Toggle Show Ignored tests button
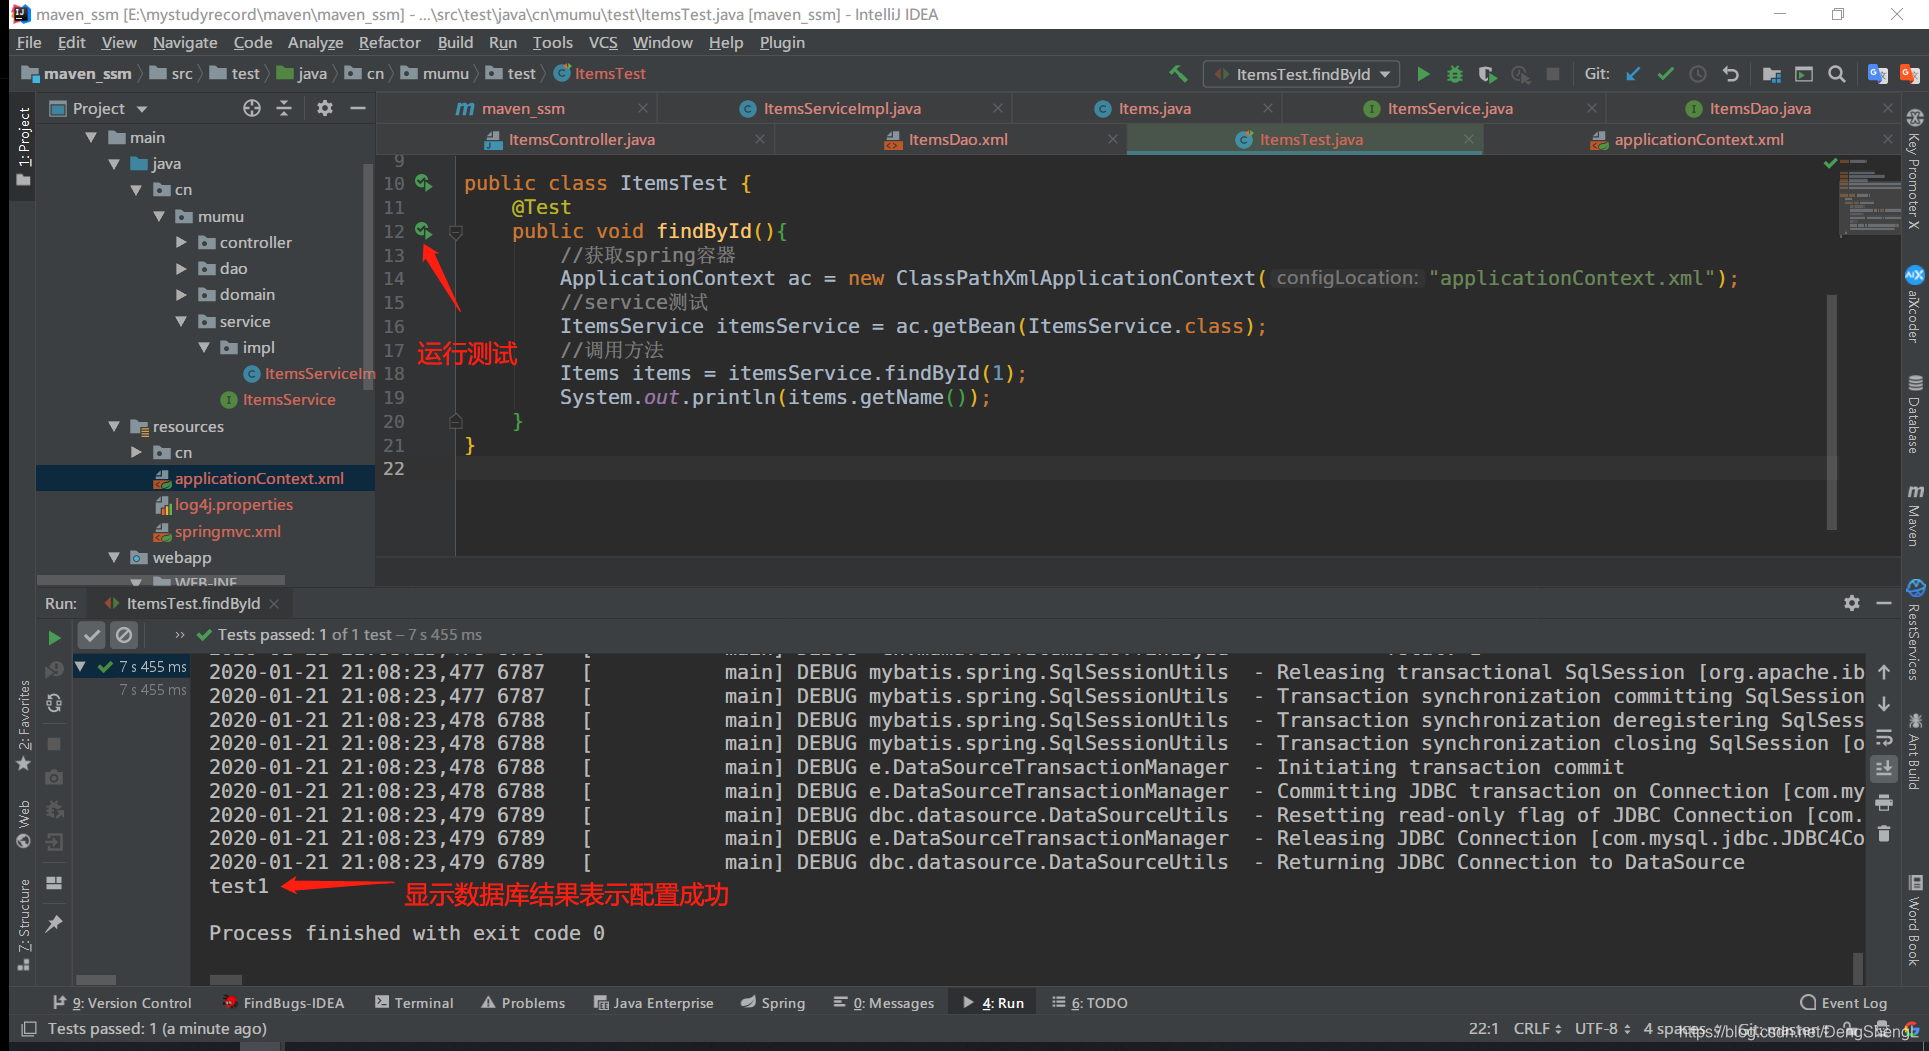The image size is (1929, 1051). tap(124, 635)
